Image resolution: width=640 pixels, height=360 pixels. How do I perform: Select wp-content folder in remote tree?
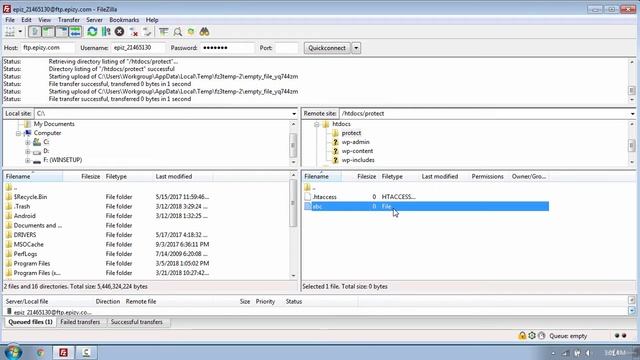[x=357, y=151]
